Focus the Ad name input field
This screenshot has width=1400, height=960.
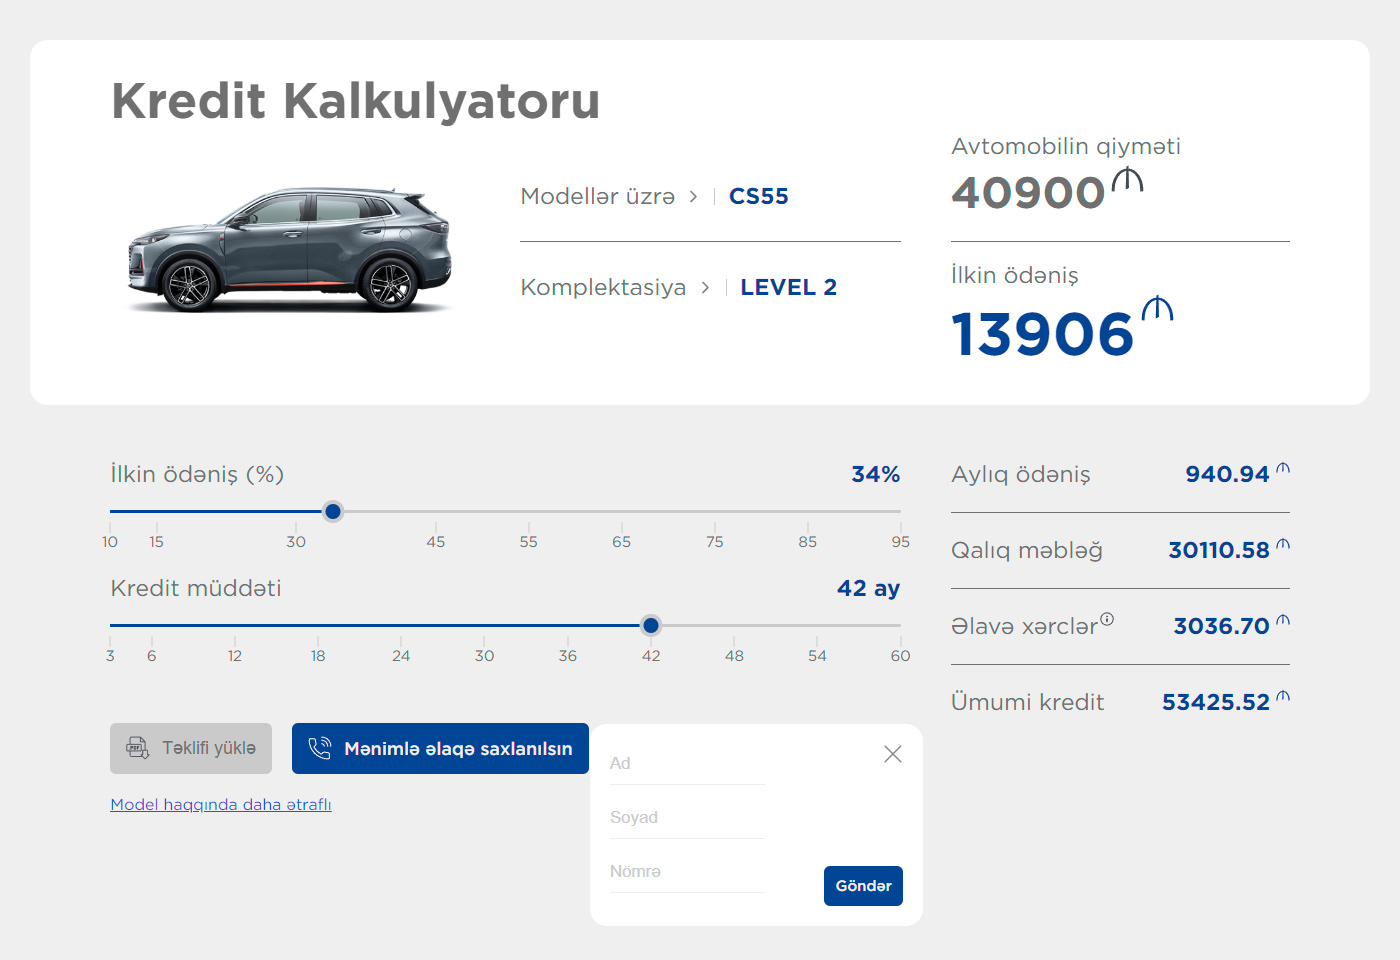pyautogui.click(x=687, y=764)
